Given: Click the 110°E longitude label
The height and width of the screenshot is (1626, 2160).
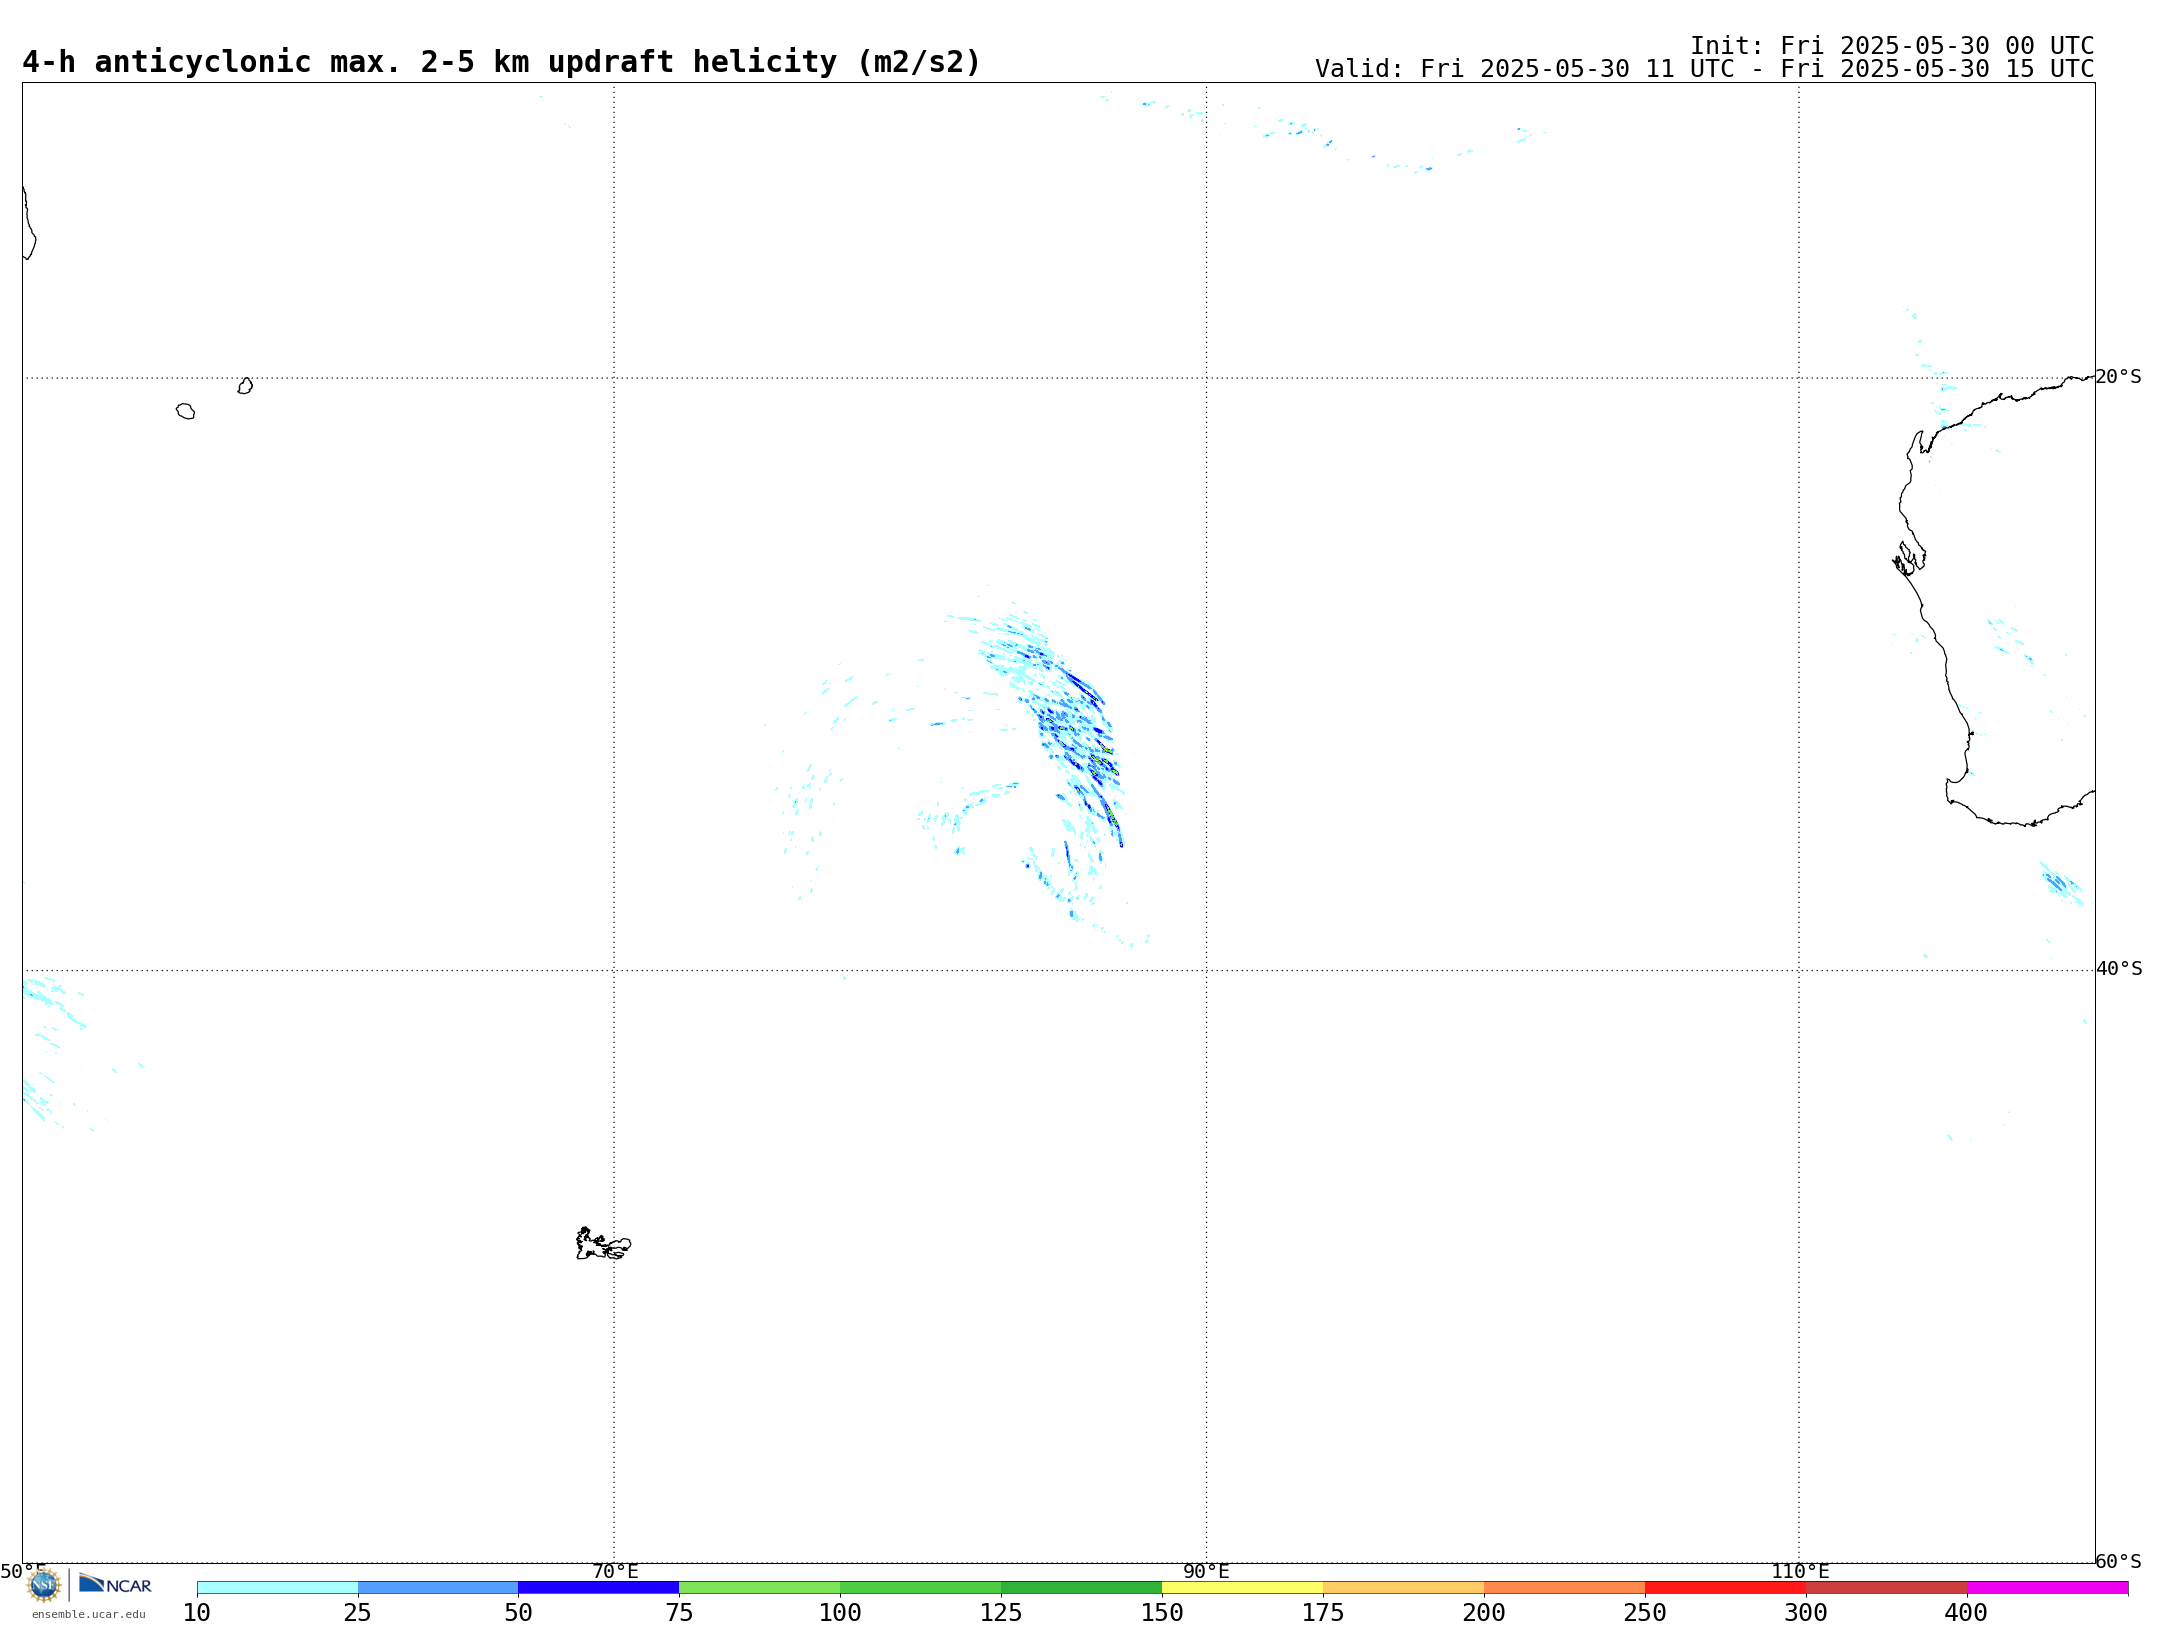Looking at the screenshot, I should pyautogui.click(x=1800, y=1572).
